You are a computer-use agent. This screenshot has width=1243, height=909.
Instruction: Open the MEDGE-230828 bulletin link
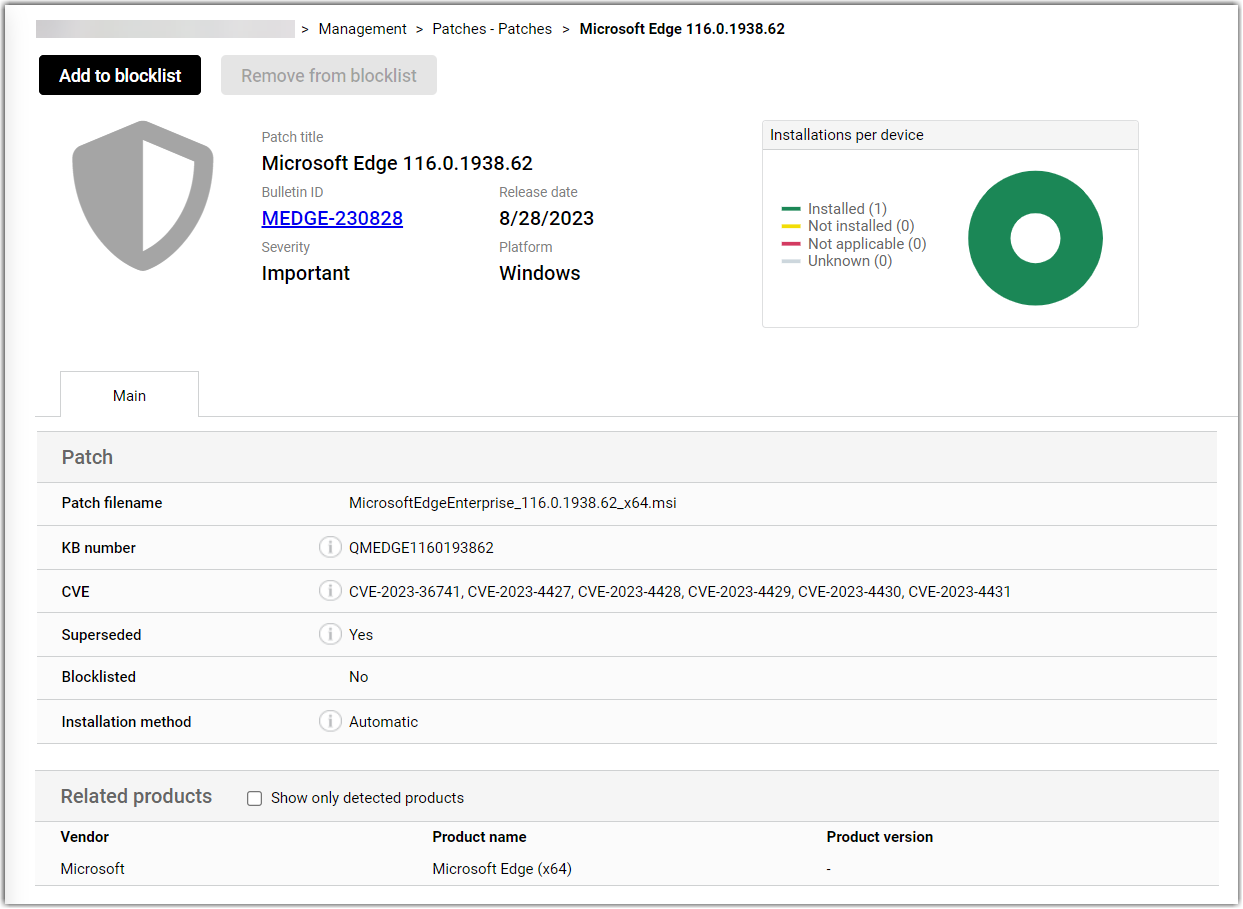tap(332, 218)
